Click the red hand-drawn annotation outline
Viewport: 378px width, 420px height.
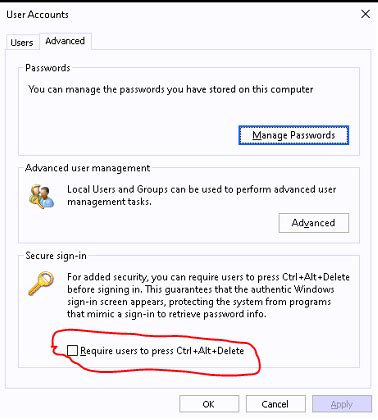pos(155,352)
